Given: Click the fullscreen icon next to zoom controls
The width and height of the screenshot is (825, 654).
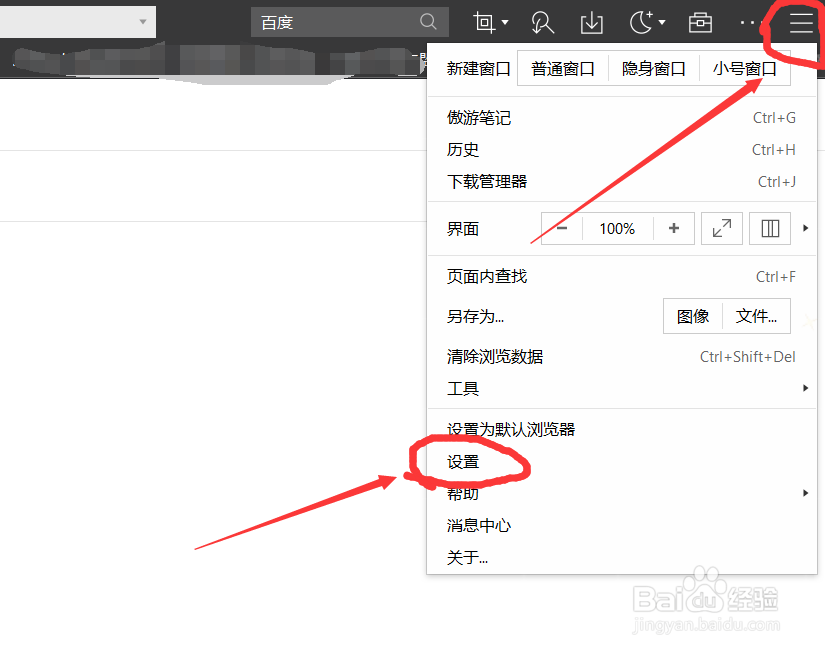Looking at the screenshot, I should 722,228.
